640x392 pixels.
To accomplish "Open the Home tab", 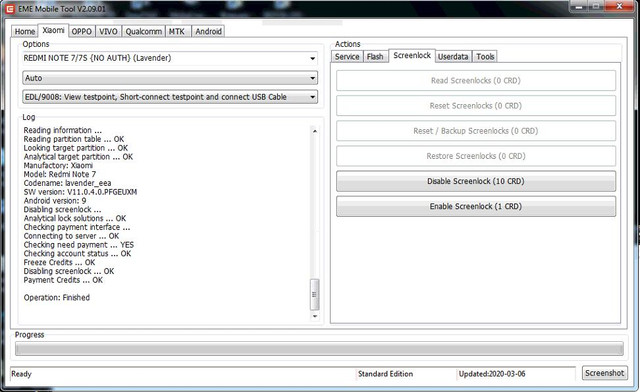I will coord(24,31).
